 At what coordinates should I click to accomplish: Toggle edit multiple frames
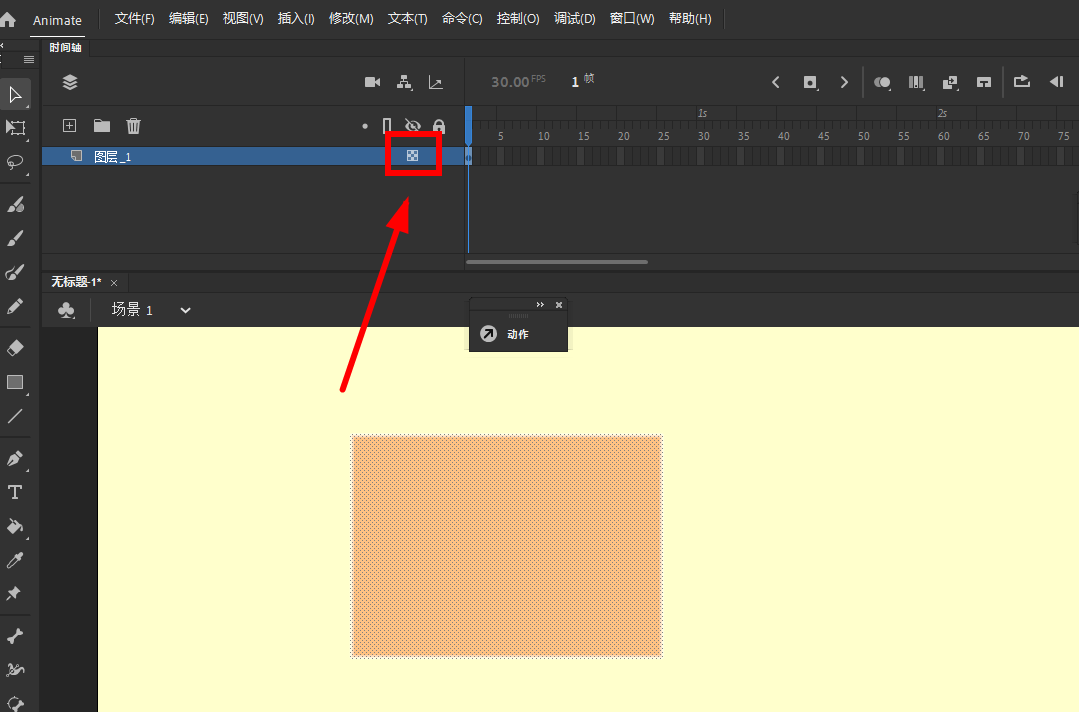click(916, 83)
